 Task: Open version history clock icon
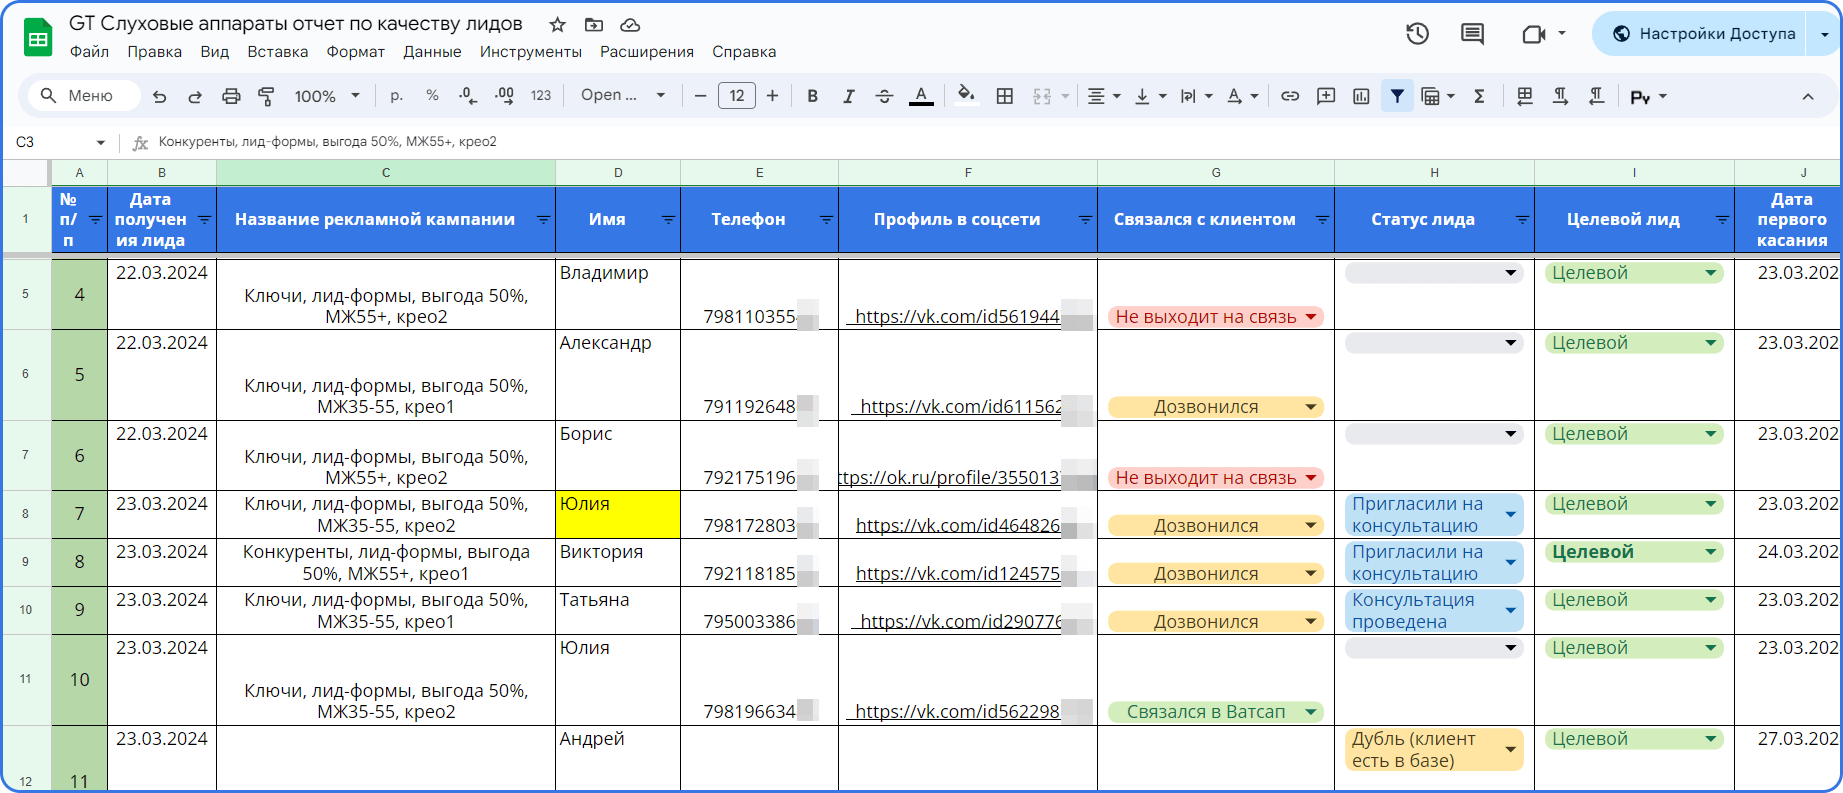[1417, 34]
